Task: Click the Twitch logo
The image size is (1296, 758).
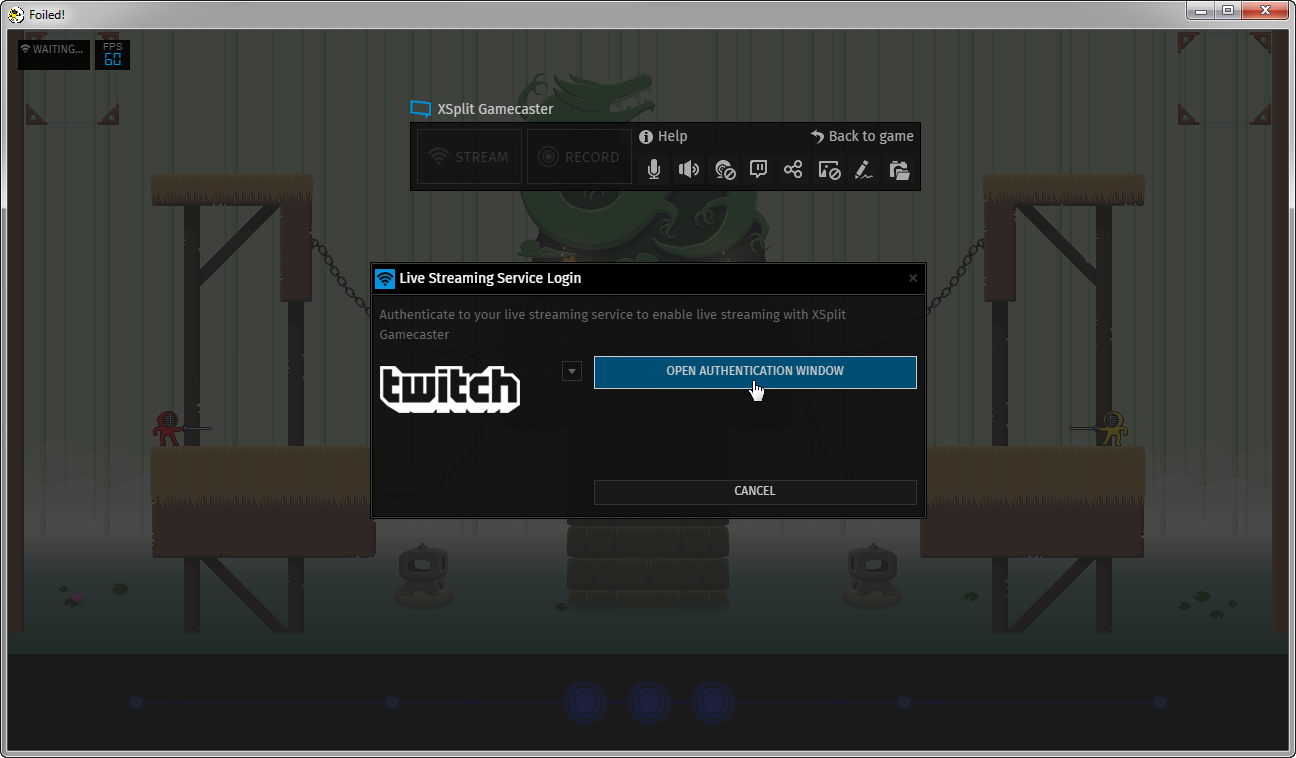Action: 450,389
